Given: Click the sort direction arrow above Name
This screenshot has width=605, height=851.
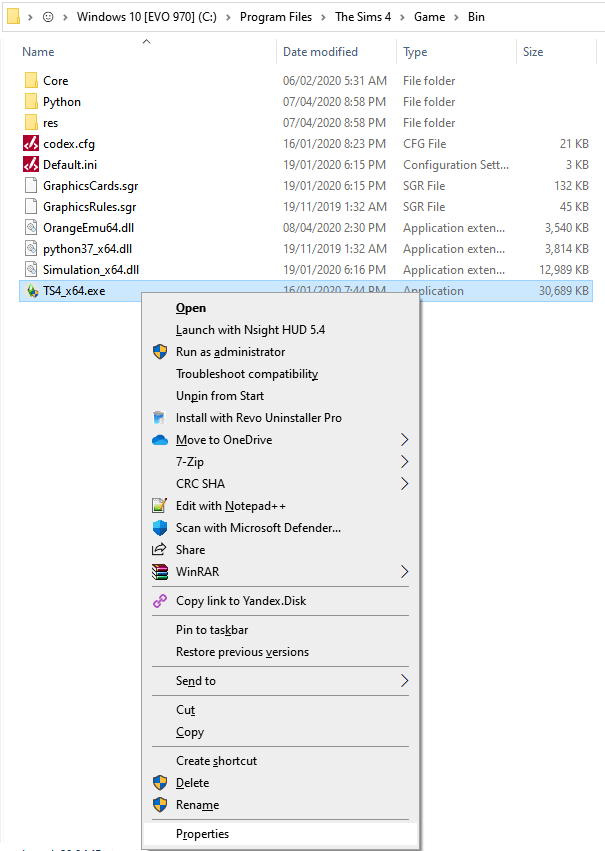Looking at the screenshot, I should pyautogui.click(x=146, y=41).
